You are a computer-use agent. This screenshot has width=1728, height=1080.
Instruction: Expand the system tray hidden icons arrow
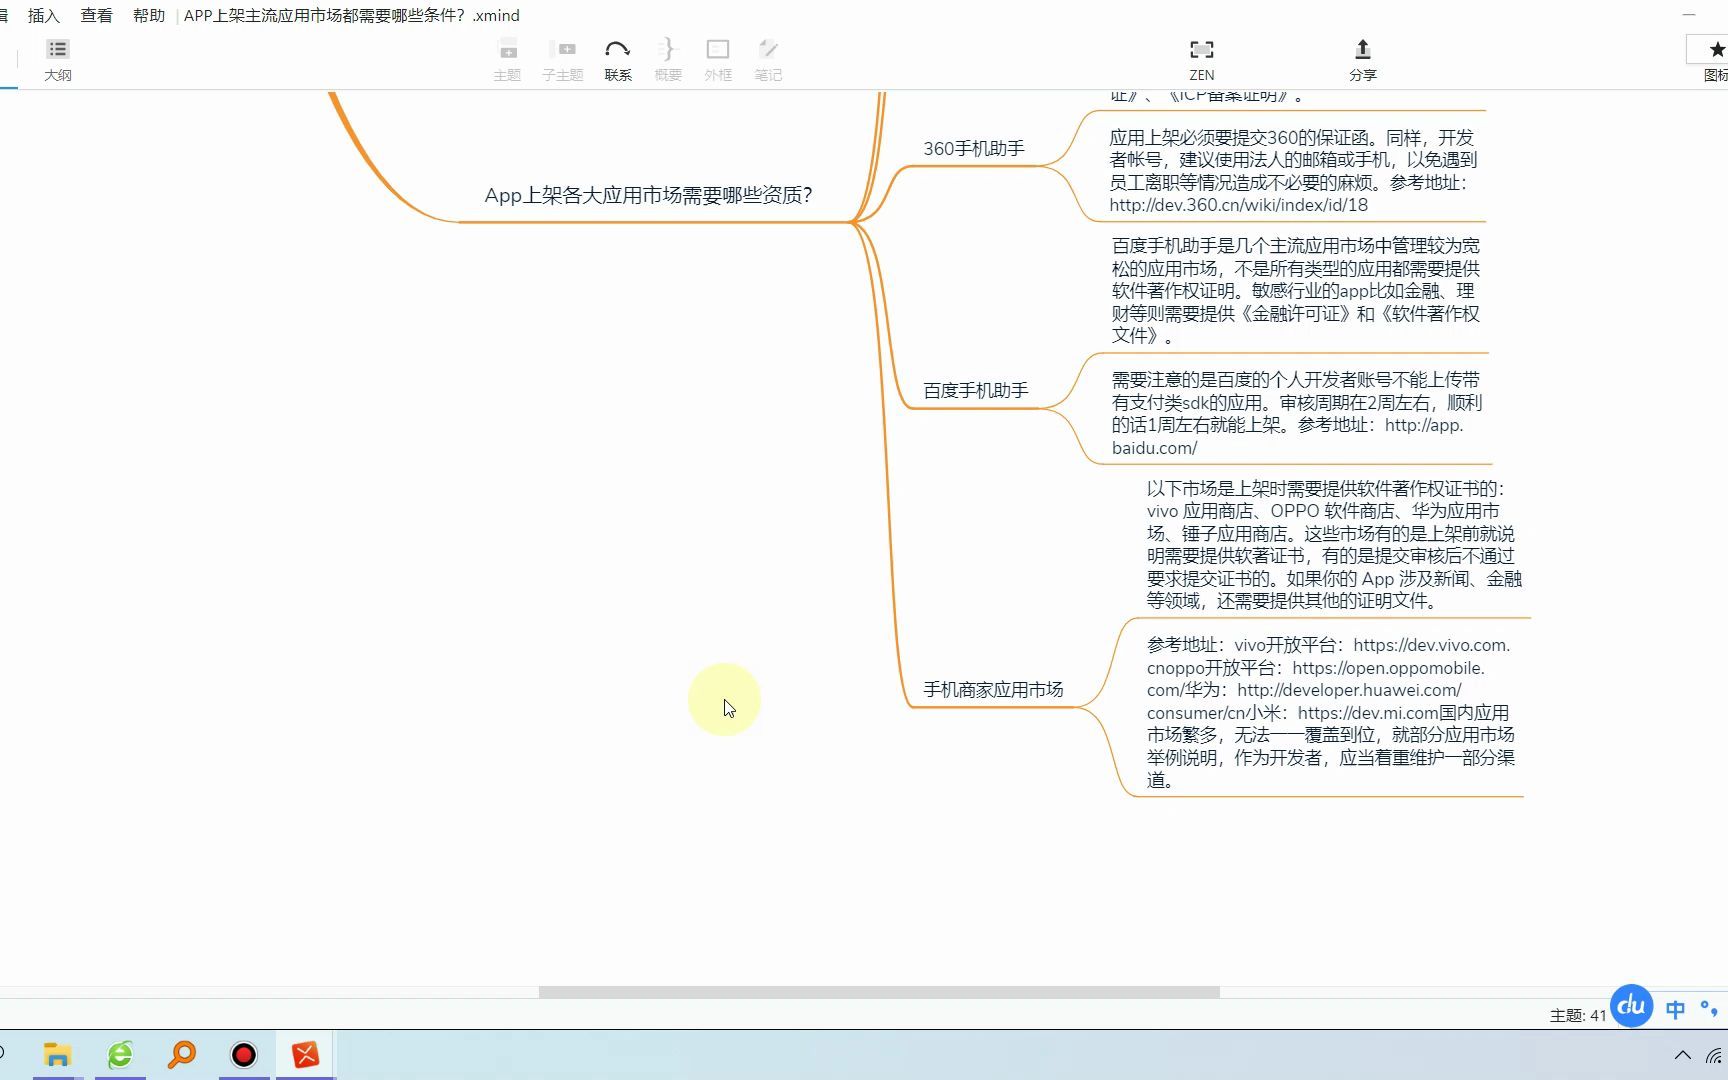1683,1055
